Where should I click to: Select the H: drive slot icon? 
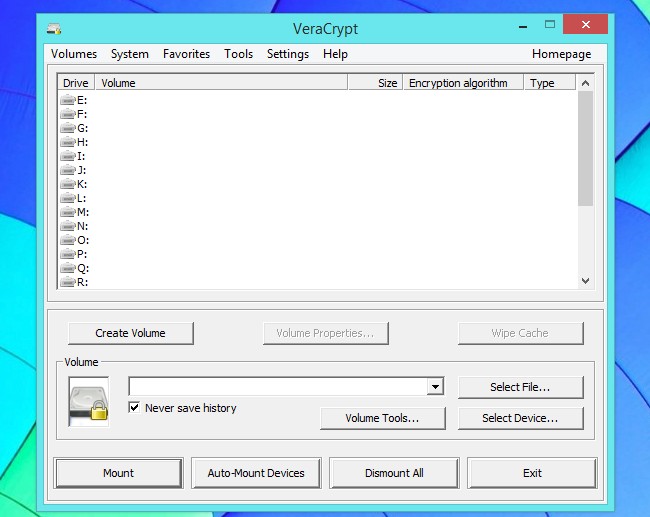68,142
